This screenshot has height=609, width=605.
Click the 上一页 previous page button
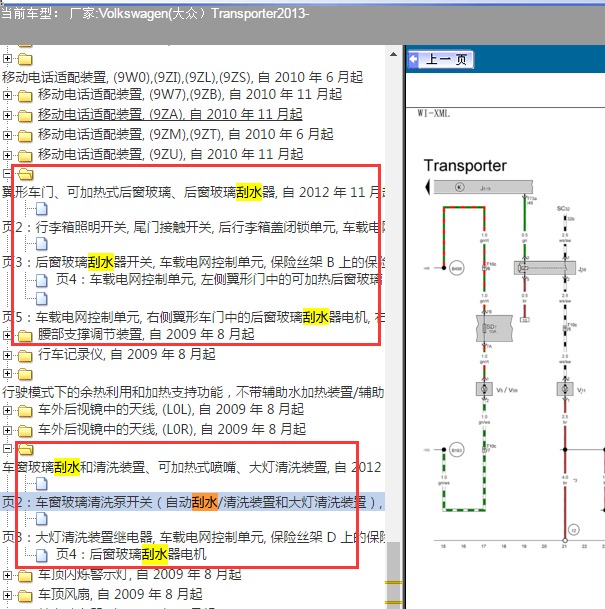click(440, 59)
